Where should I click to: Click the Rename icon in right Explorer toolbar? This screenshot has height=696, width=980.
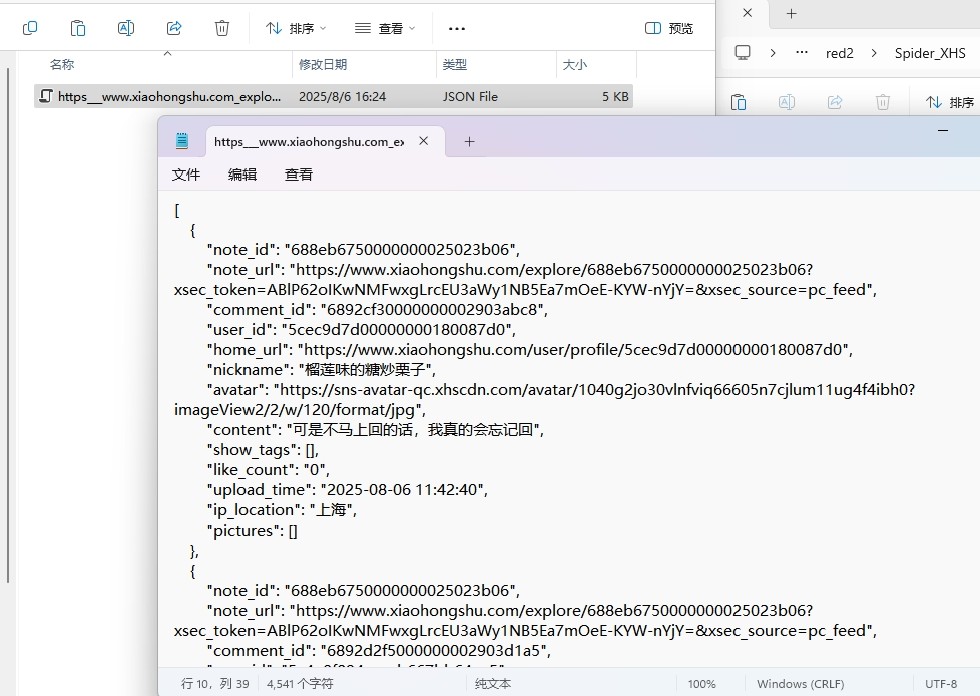[x=787, y=102]
